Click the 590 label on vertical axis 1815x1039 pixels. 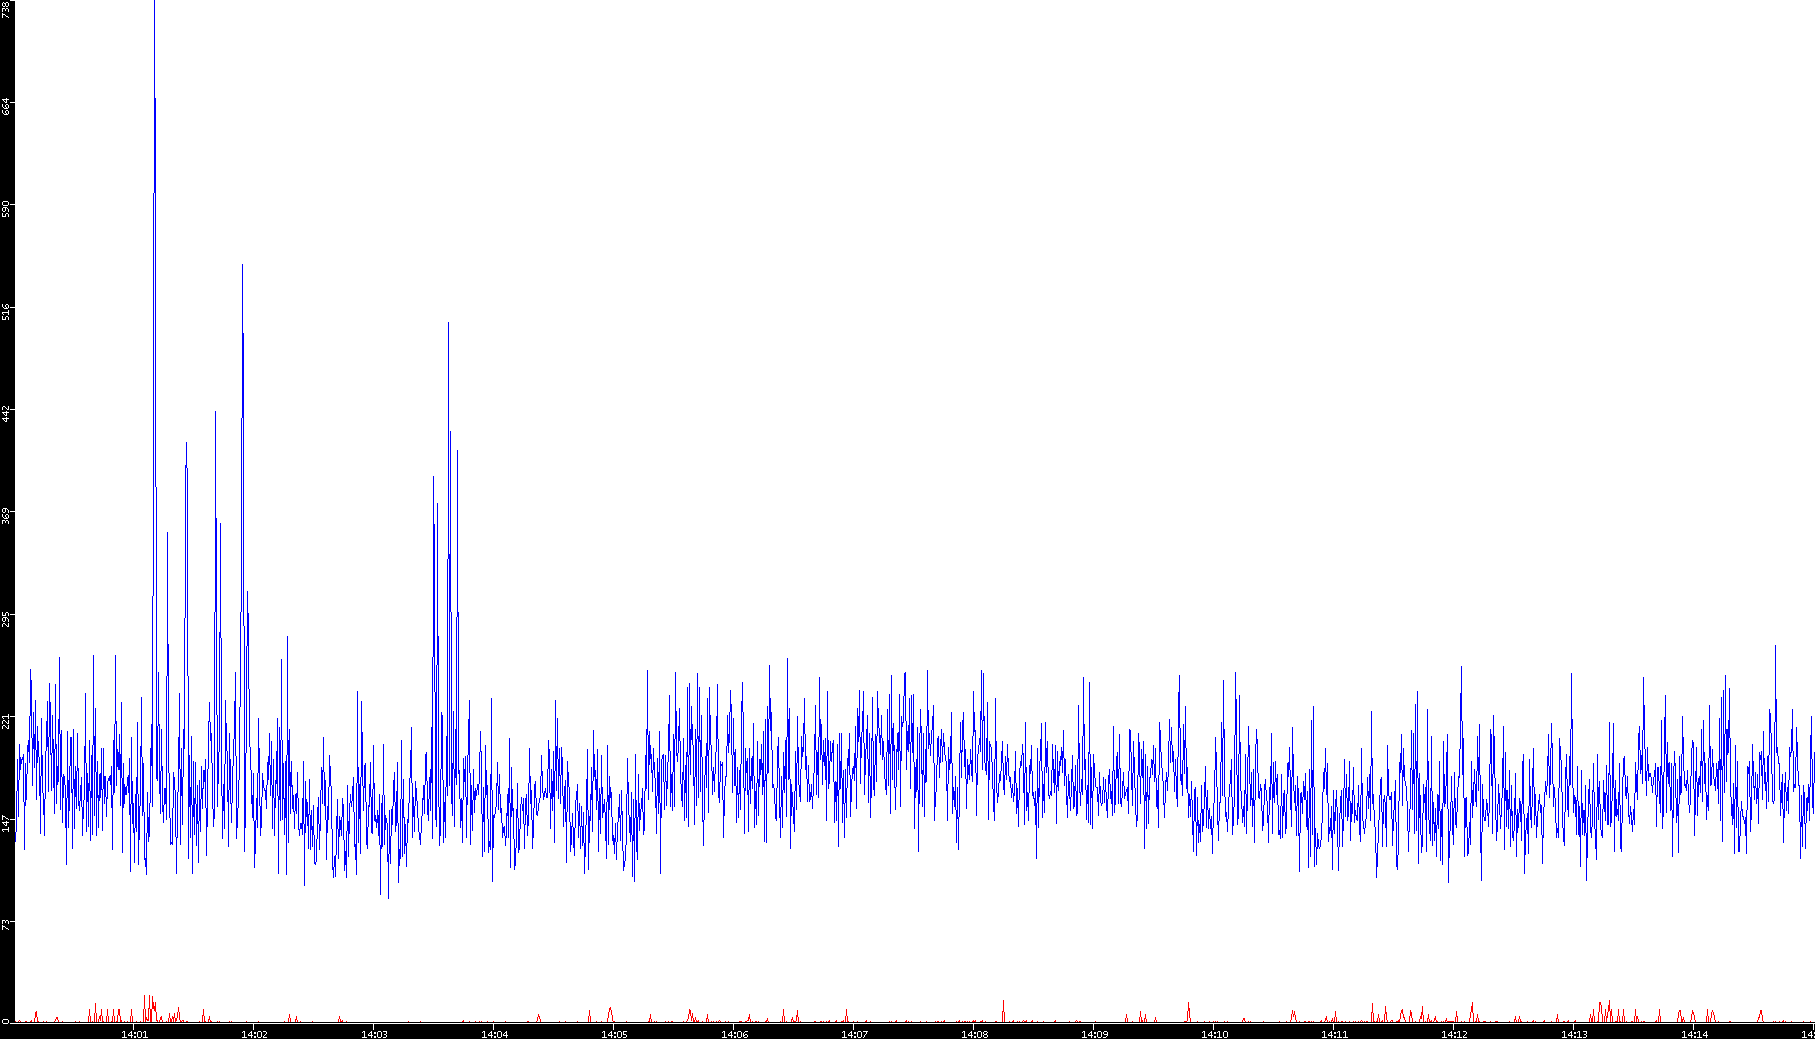7,209
